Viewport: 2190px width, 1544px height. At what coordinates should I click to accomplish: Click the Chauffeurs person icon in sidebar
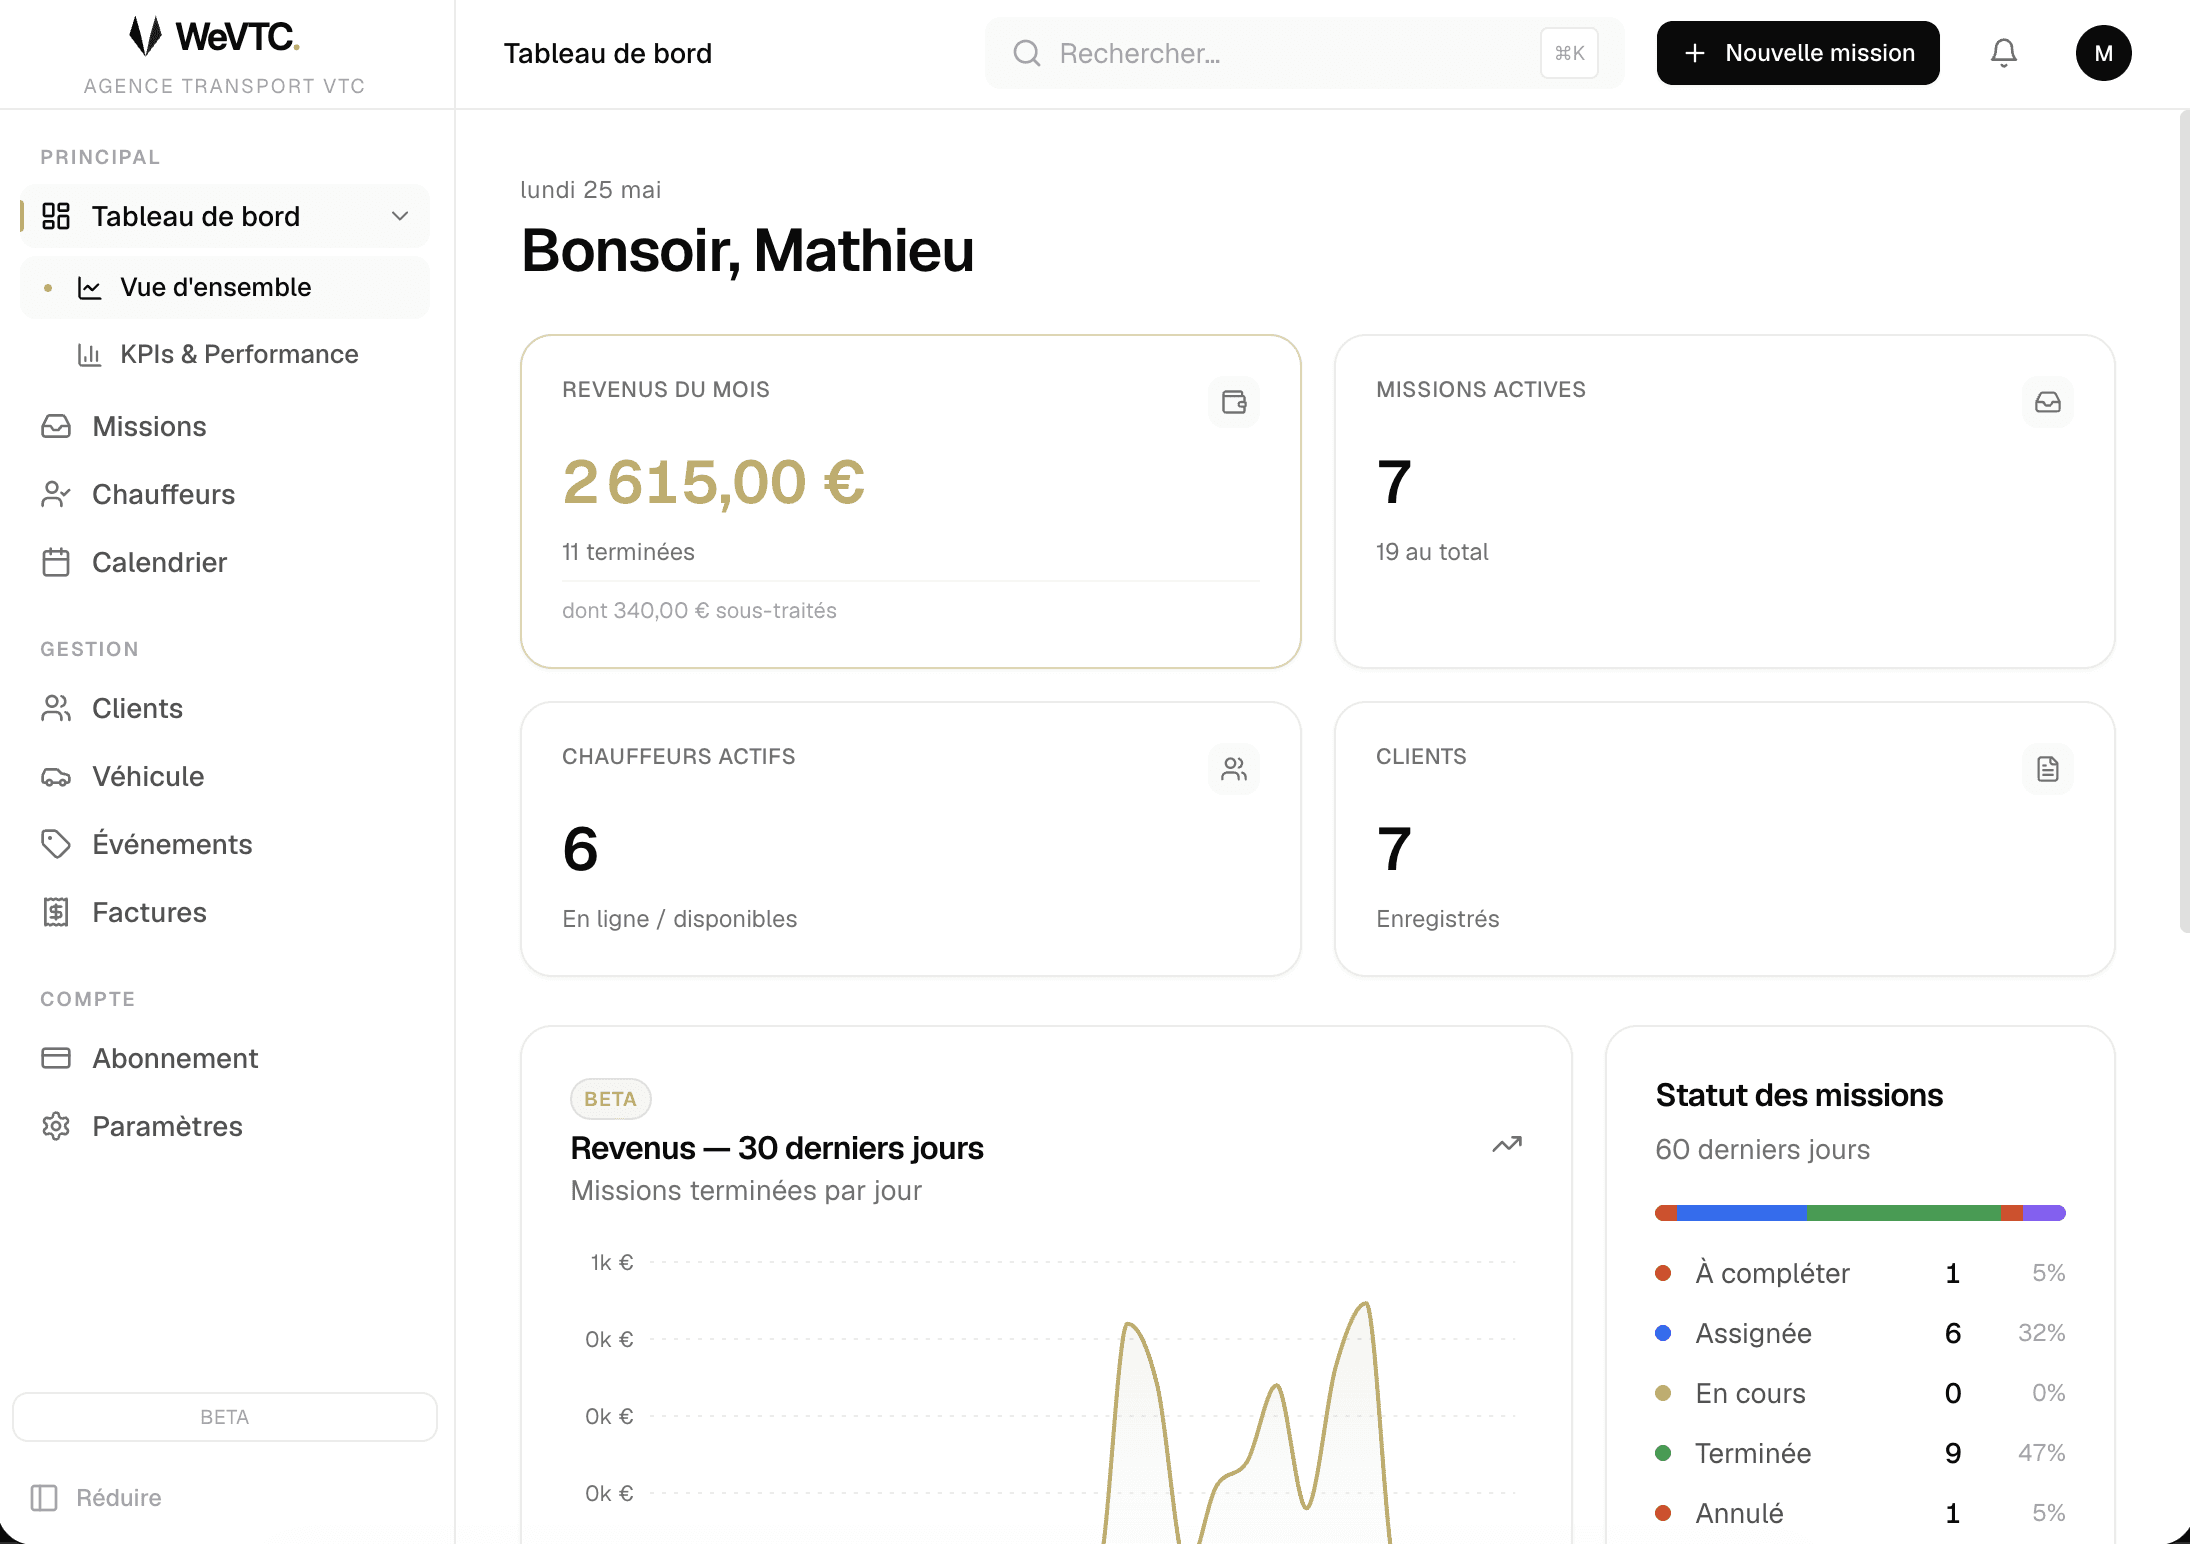click(56, 494)
